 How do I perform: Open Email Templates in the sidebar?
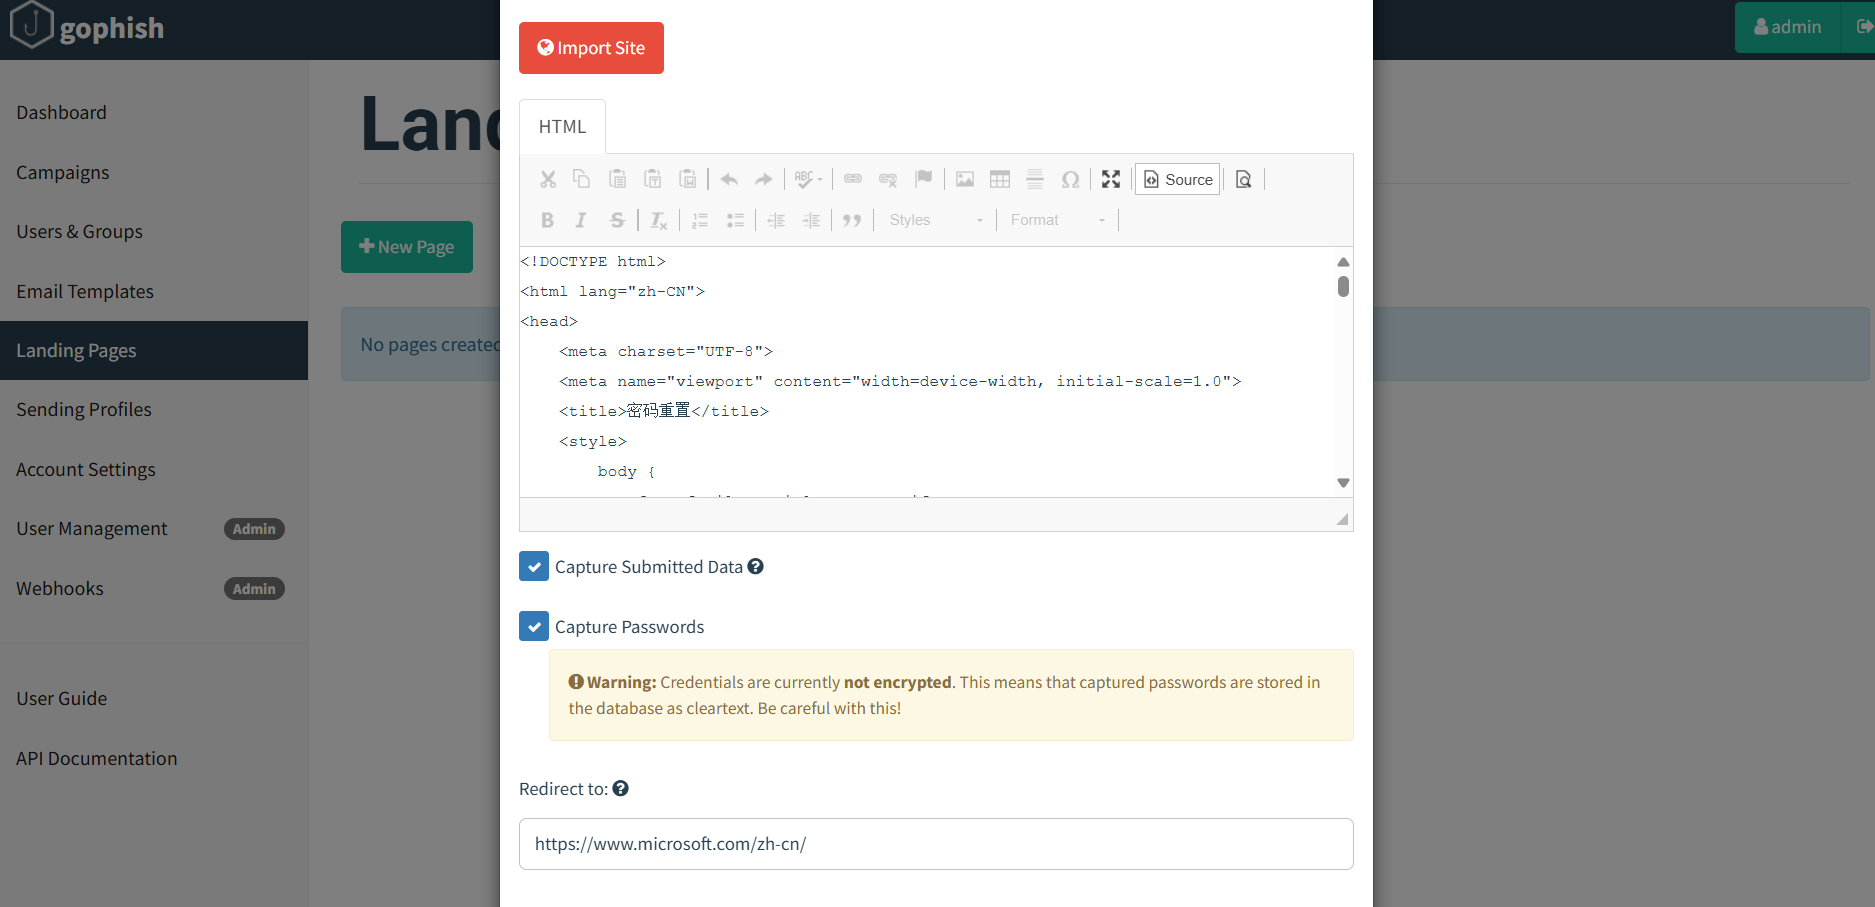click(85, 291)
